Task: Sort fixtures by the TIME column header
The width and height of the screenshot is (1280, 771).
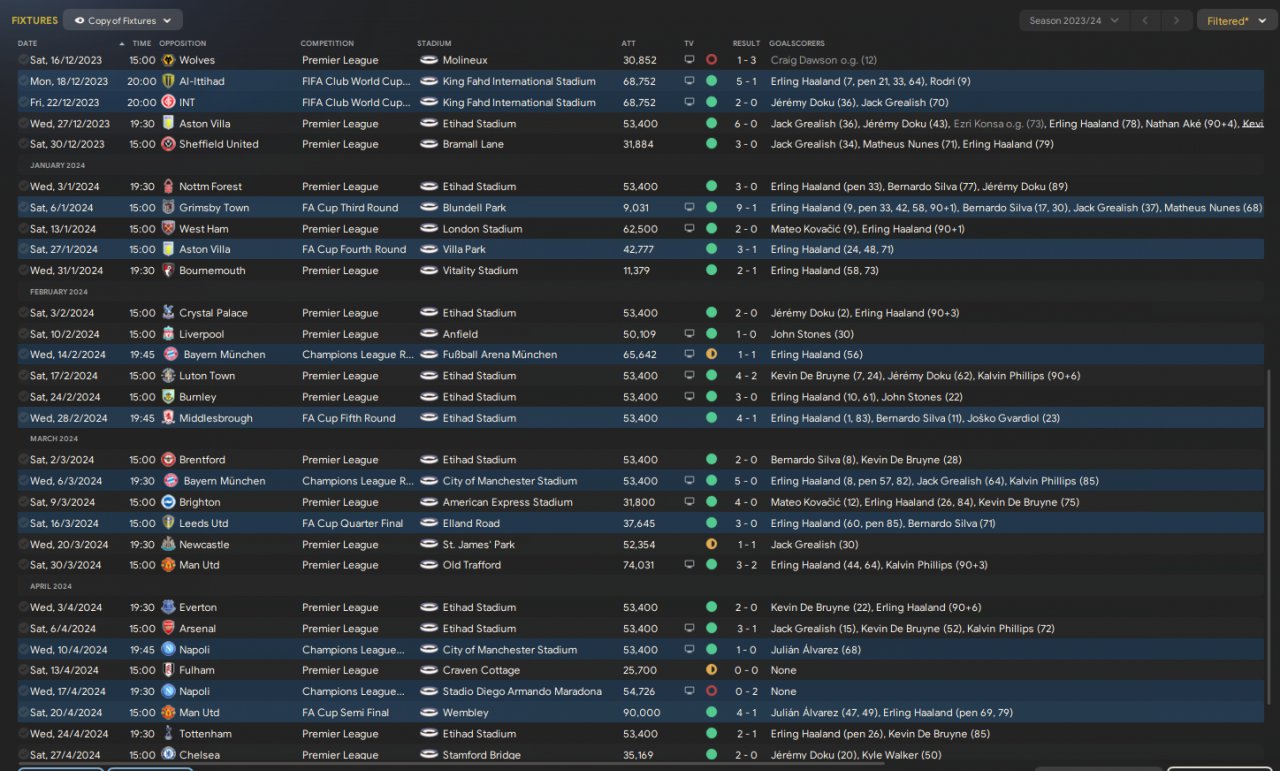Action: pyautogui.click(x=142, y=43)
